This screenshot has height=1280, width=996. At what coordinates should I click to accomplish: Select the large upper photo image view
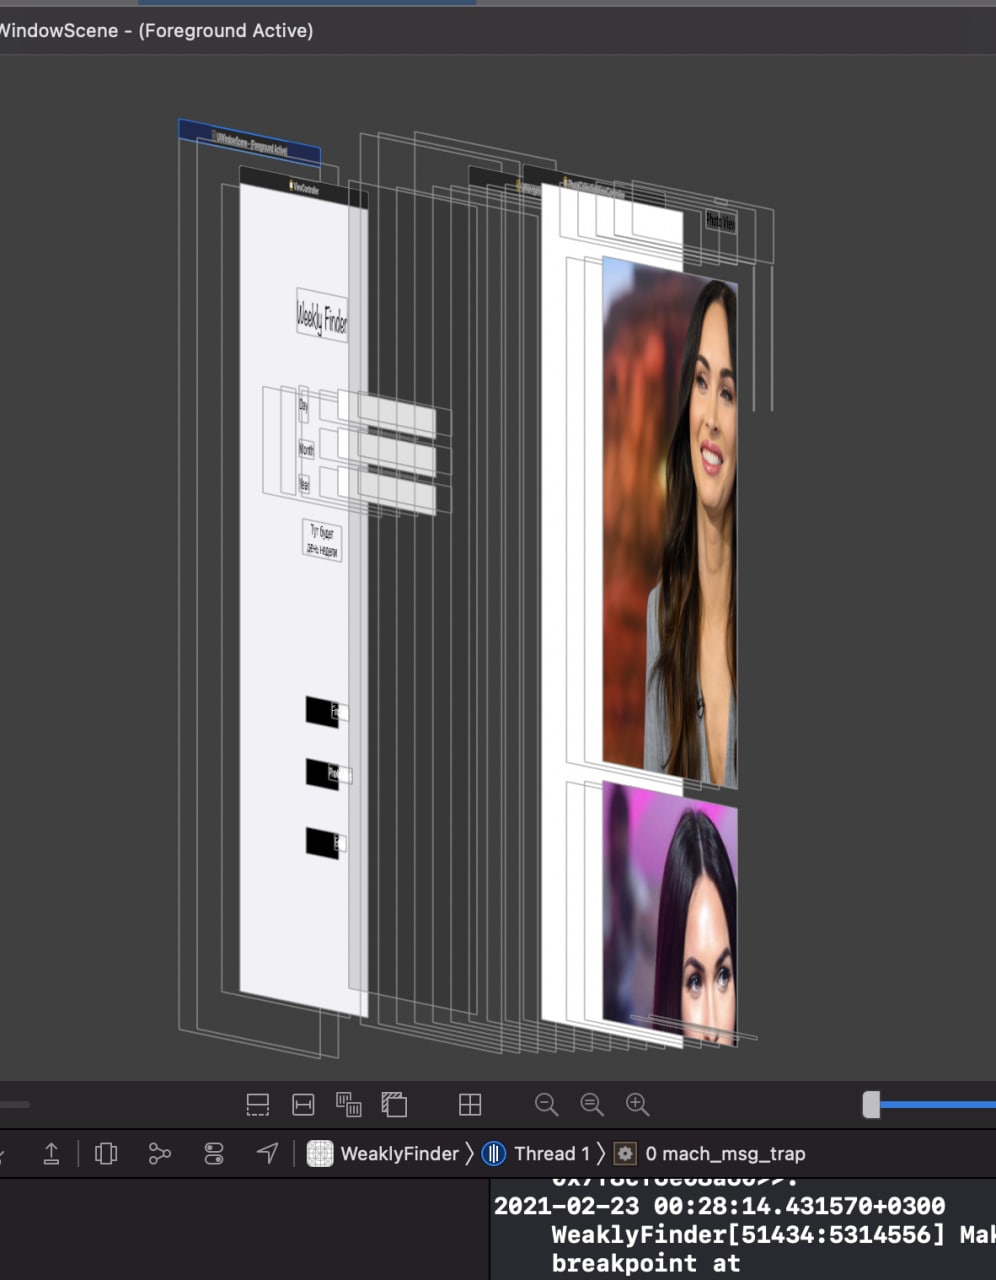669,520
